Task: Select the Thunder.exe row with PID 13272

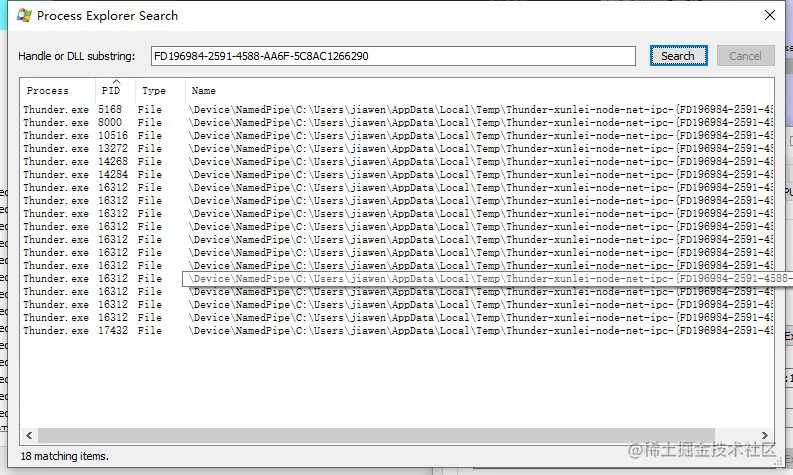Action: pyautogui.click(x=397, y=149)
